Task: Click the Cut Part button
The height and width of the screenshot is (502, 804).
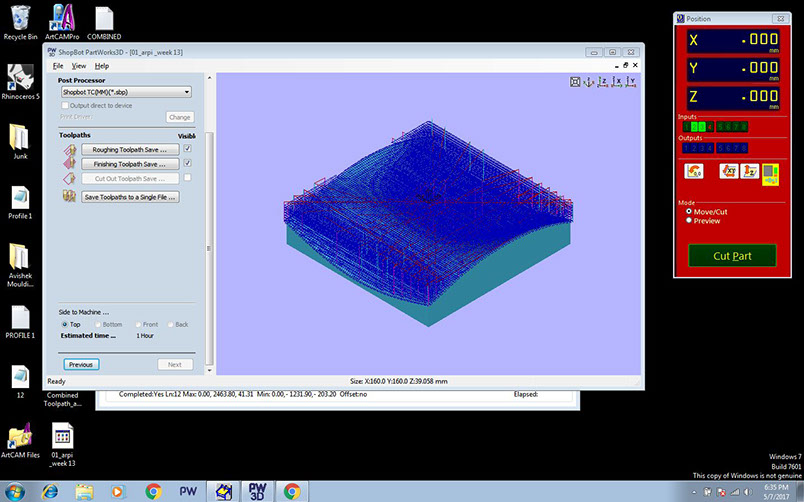Action: coord(732,256)
